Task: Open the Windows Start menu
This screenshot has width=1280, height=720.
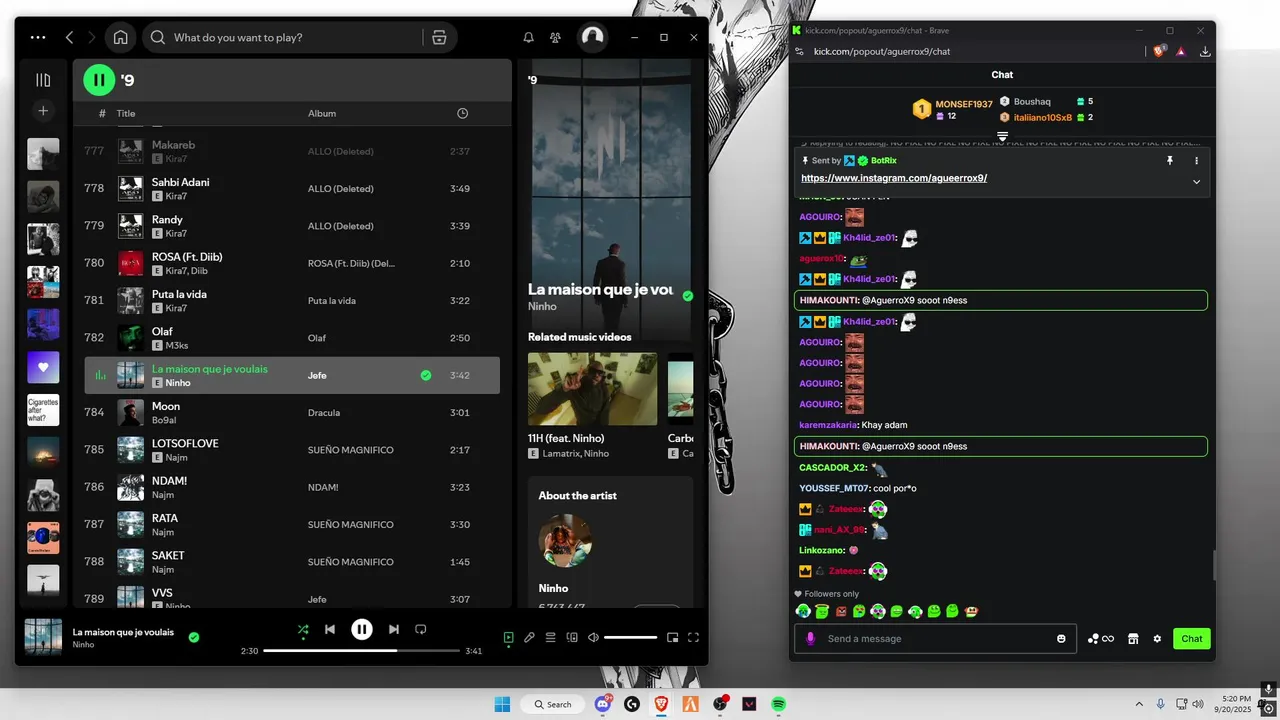Action: (502, 704)
